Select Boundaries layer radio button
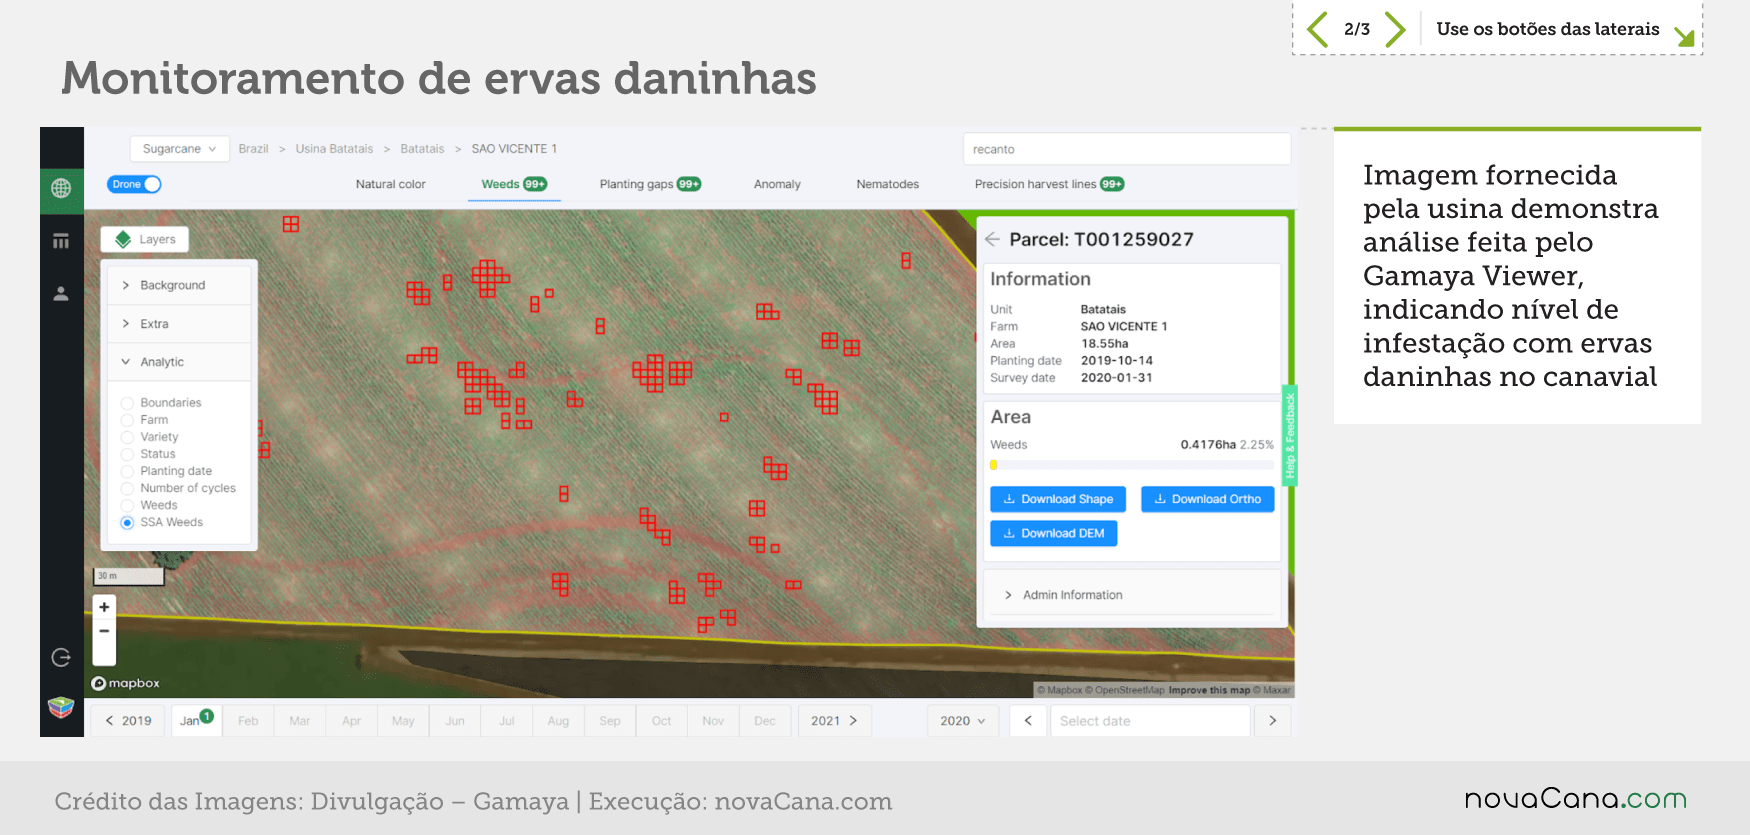 click(127, 403)
